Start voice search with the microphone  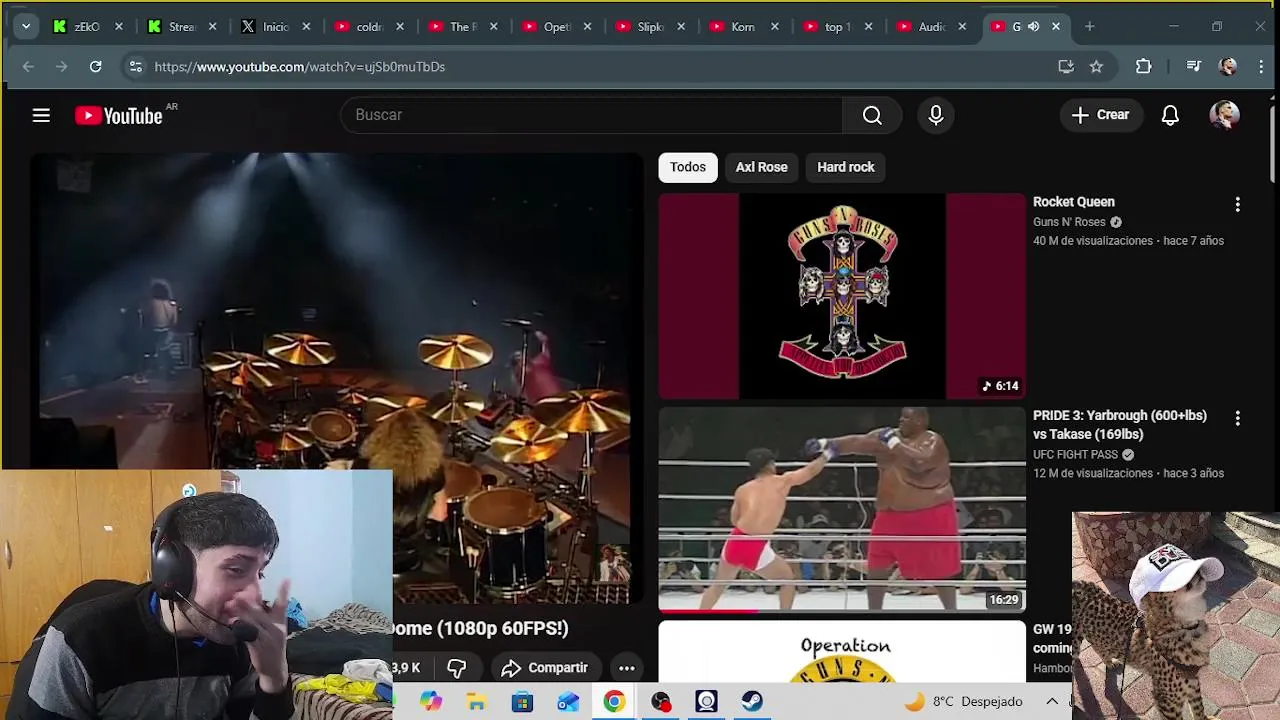[x=936, y=115]
